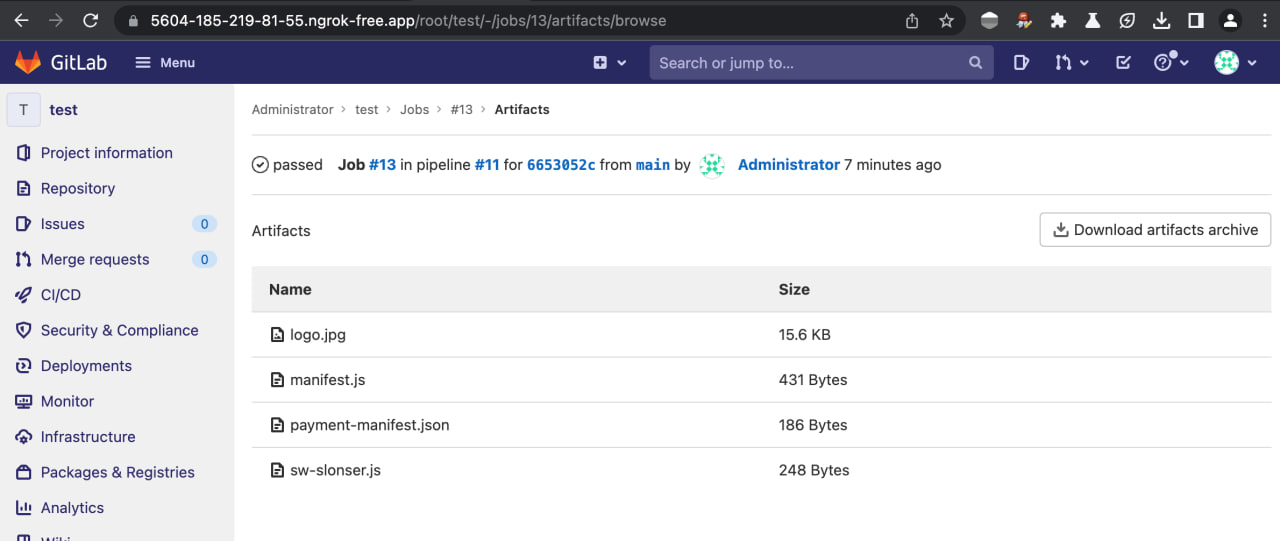Click the Browser reload page icon
Viewport: 1280px width, 541px height.
pos(91,20)
